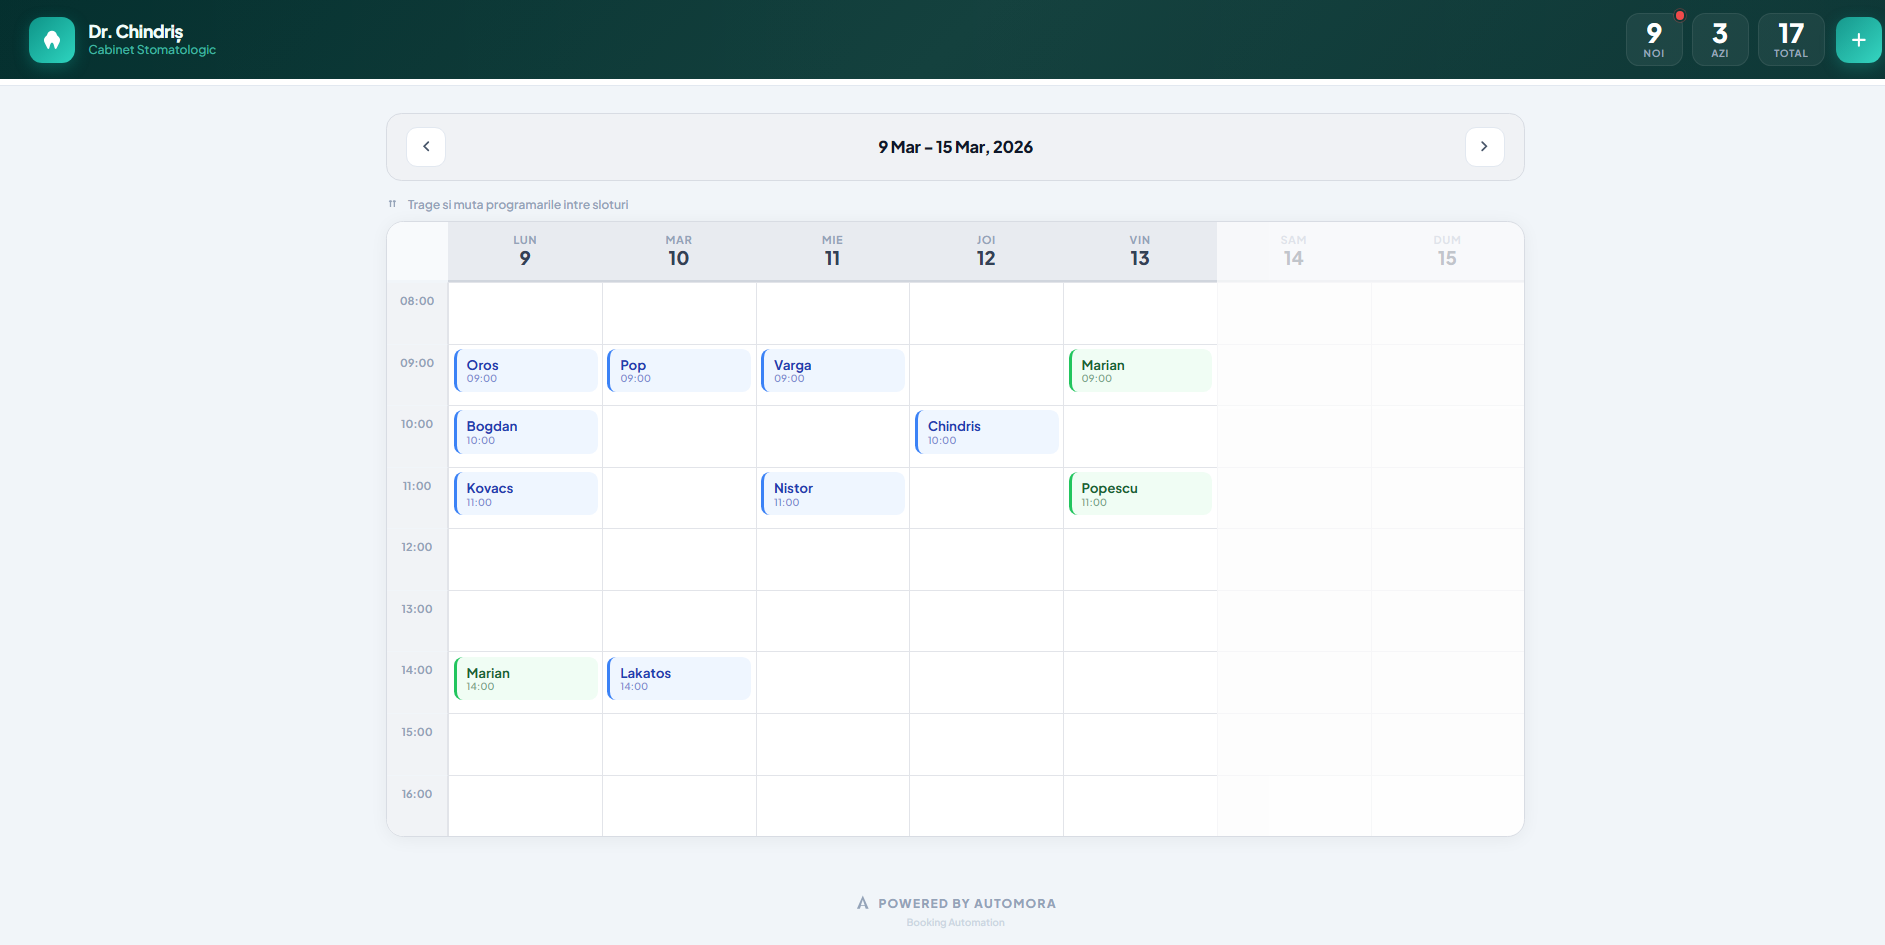Go to the previous week with the left chevron

(425, 146)
